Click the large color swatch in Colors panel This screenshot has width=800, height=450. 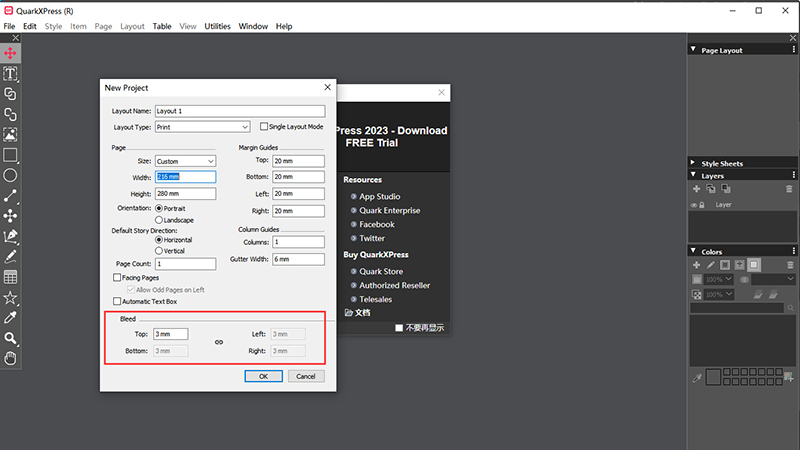(713, 378)
